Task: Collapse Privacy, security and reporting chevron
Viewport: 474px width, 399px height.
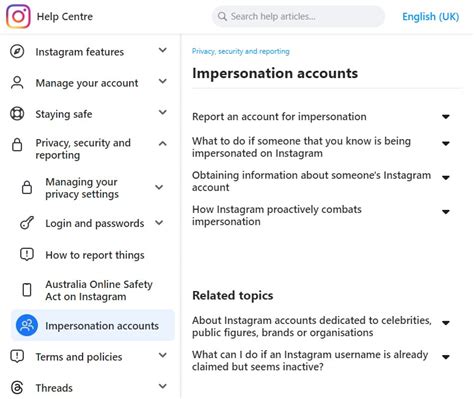Action: click(x=163, y=144)
